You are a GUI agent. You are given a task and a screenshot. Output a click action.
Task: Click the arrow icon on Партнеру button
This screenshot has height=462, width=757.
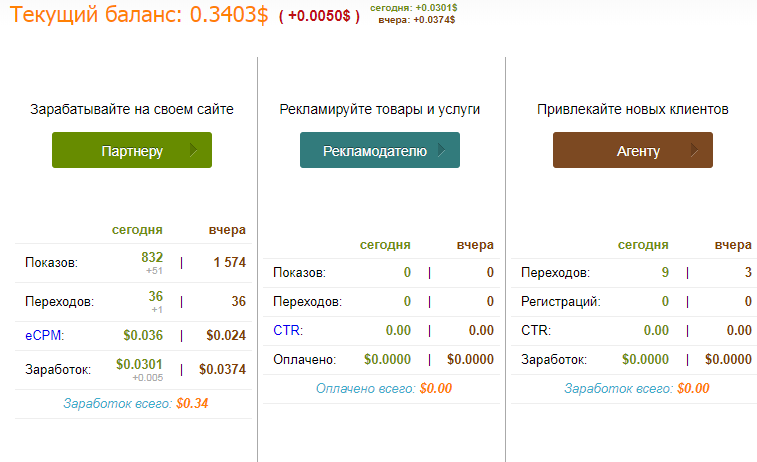coord(193,151)
